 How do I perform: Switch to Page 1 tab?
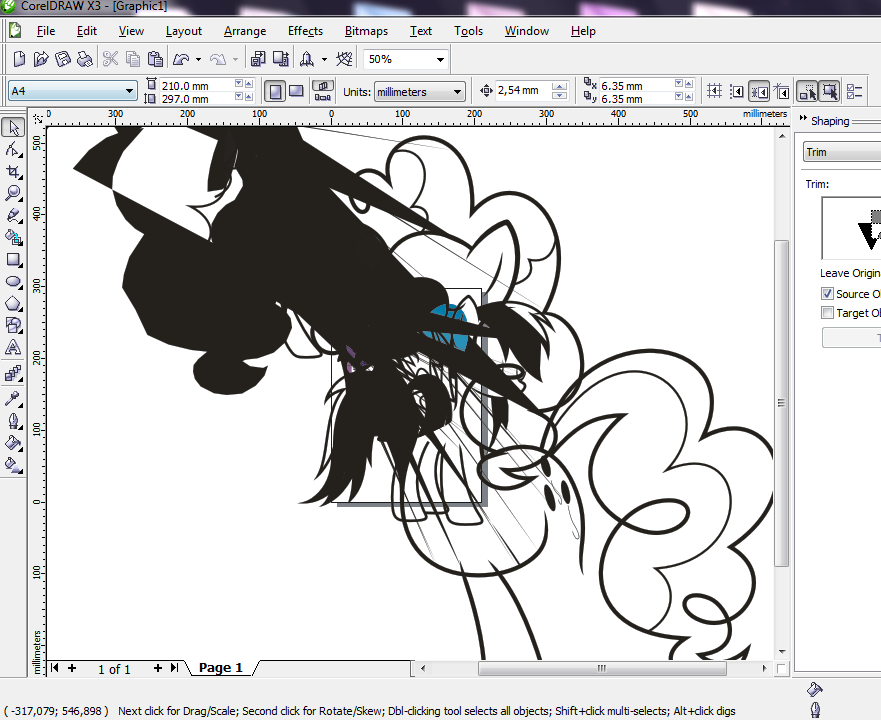pyautogui.click(x=220, y=668)
